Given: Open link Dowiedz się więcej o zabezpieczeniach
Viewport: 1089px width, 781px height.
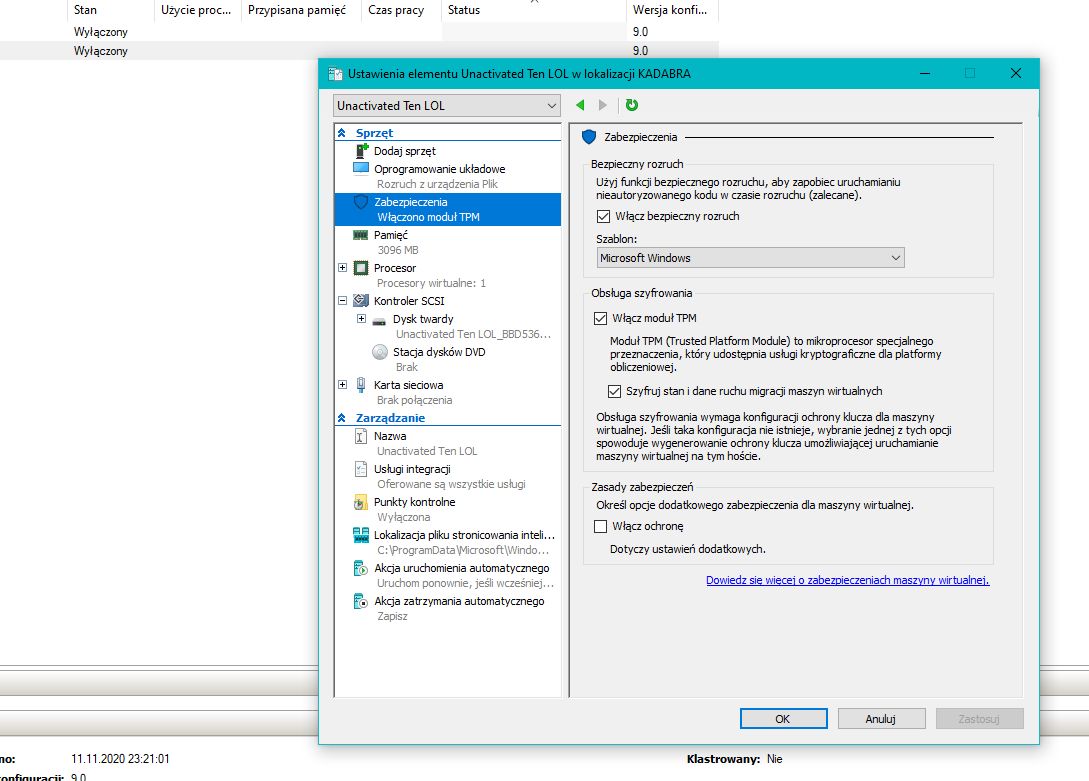Looking at the screenshot, I should [847, 580].
